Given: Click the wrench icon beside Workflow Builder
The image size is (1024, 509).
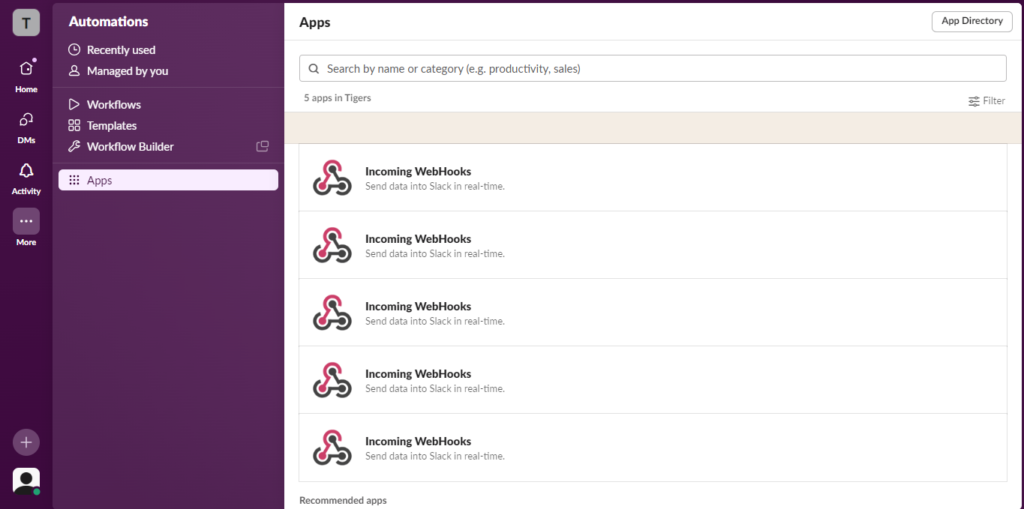Looking at the screenshot, I should tap(74, 146).
